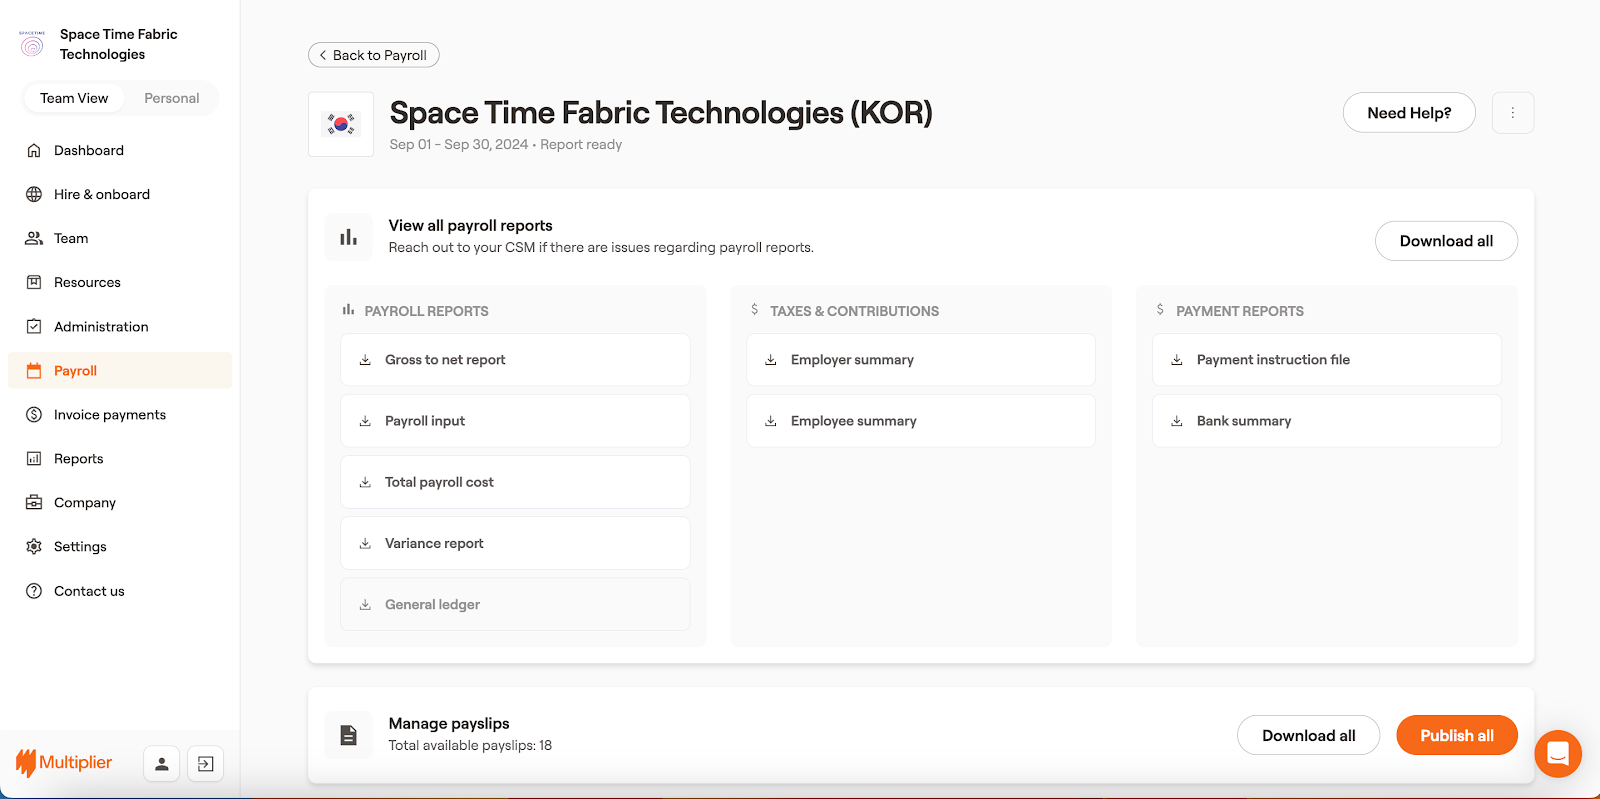Open Company menu item
The width and height of the screenshot is (1600, 799).
(120, 502)
